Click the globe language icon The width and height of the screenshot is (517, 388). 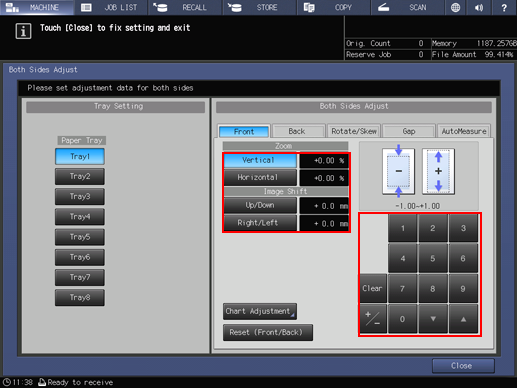coord(455,7)
